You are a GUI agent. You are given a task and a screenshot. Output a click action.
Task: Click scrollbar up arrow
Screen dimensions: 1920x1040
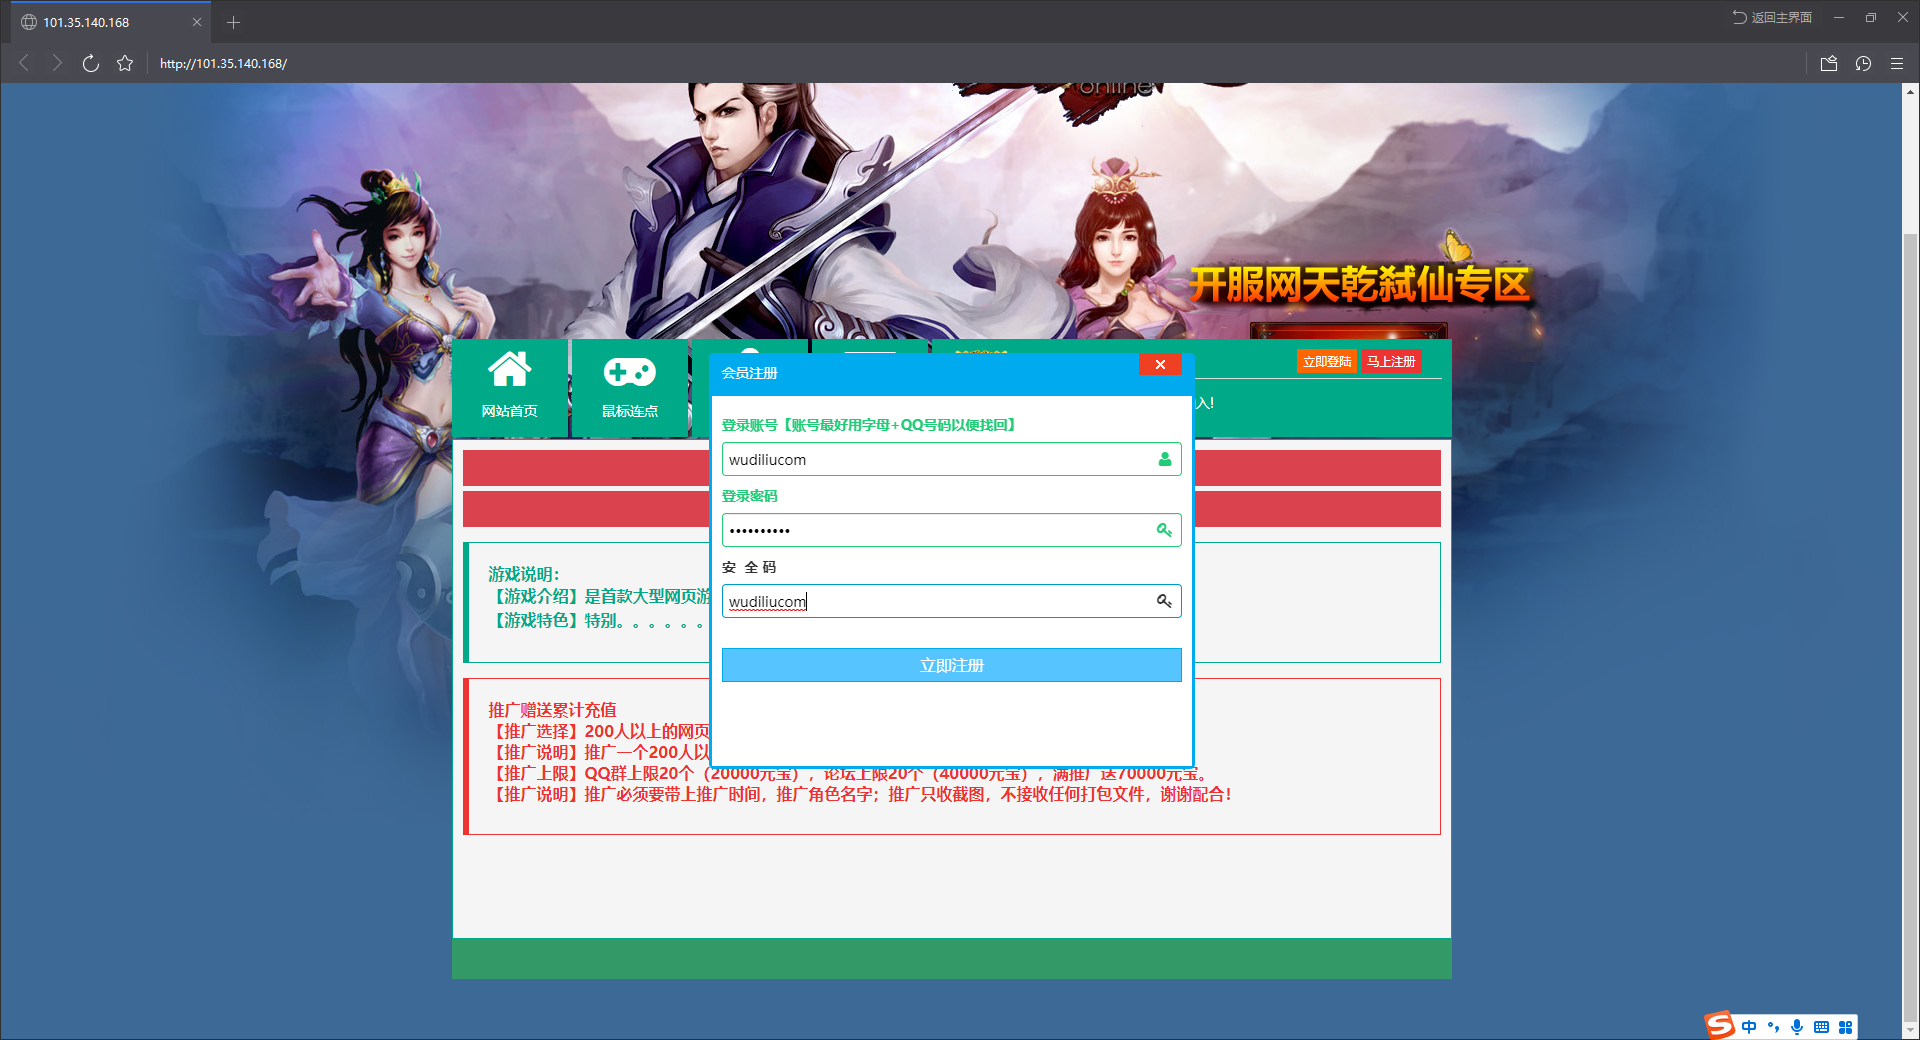(x=1910, y=91)
